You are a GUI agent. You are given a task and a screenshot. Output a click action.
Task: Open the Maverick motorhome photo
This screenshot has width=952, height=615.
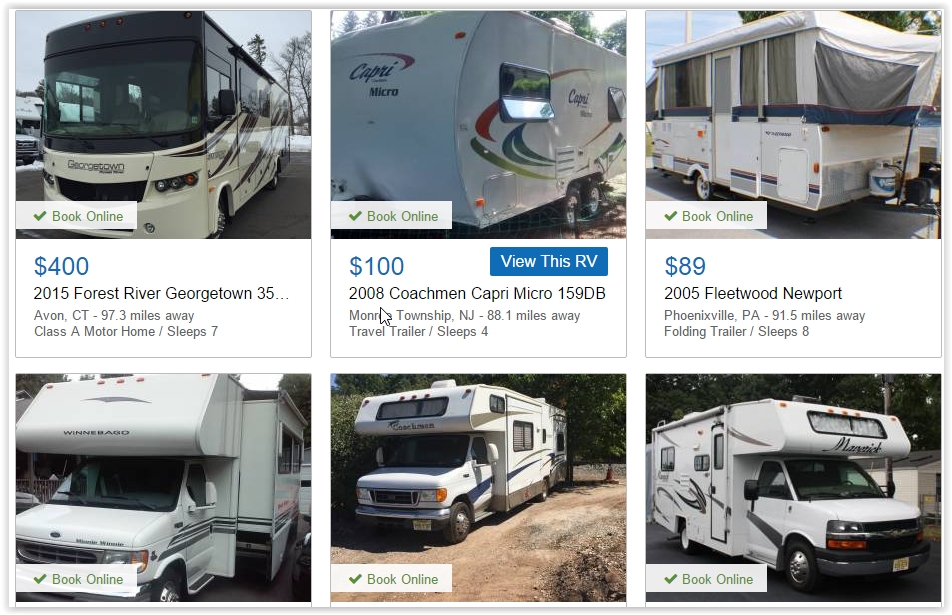(x=794, y=488)
